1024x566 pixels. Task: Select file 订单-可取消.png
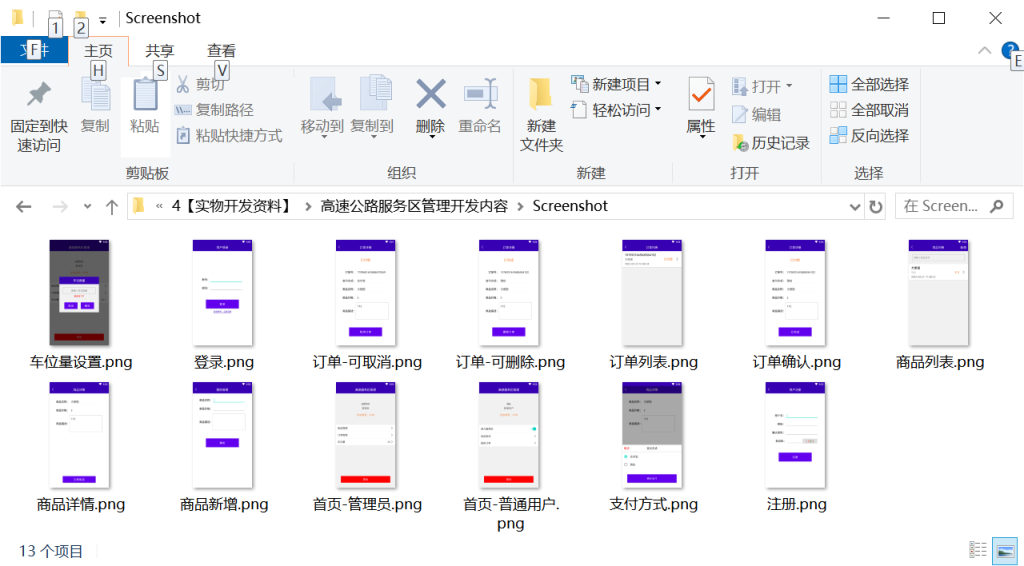(367, 305)
